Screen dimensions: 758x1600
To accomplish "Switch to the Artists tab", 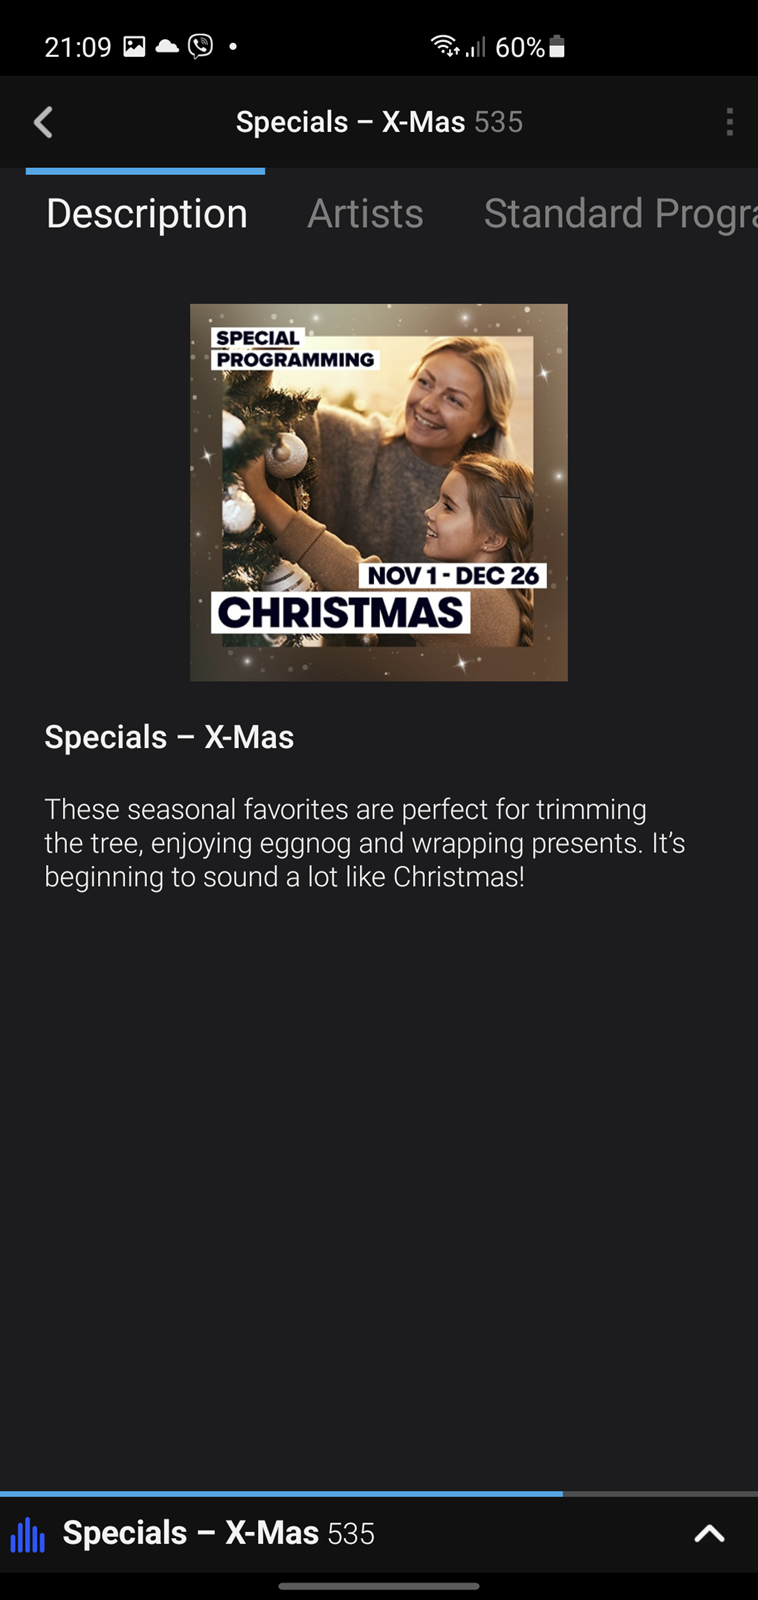I will (x=365, y=214).
